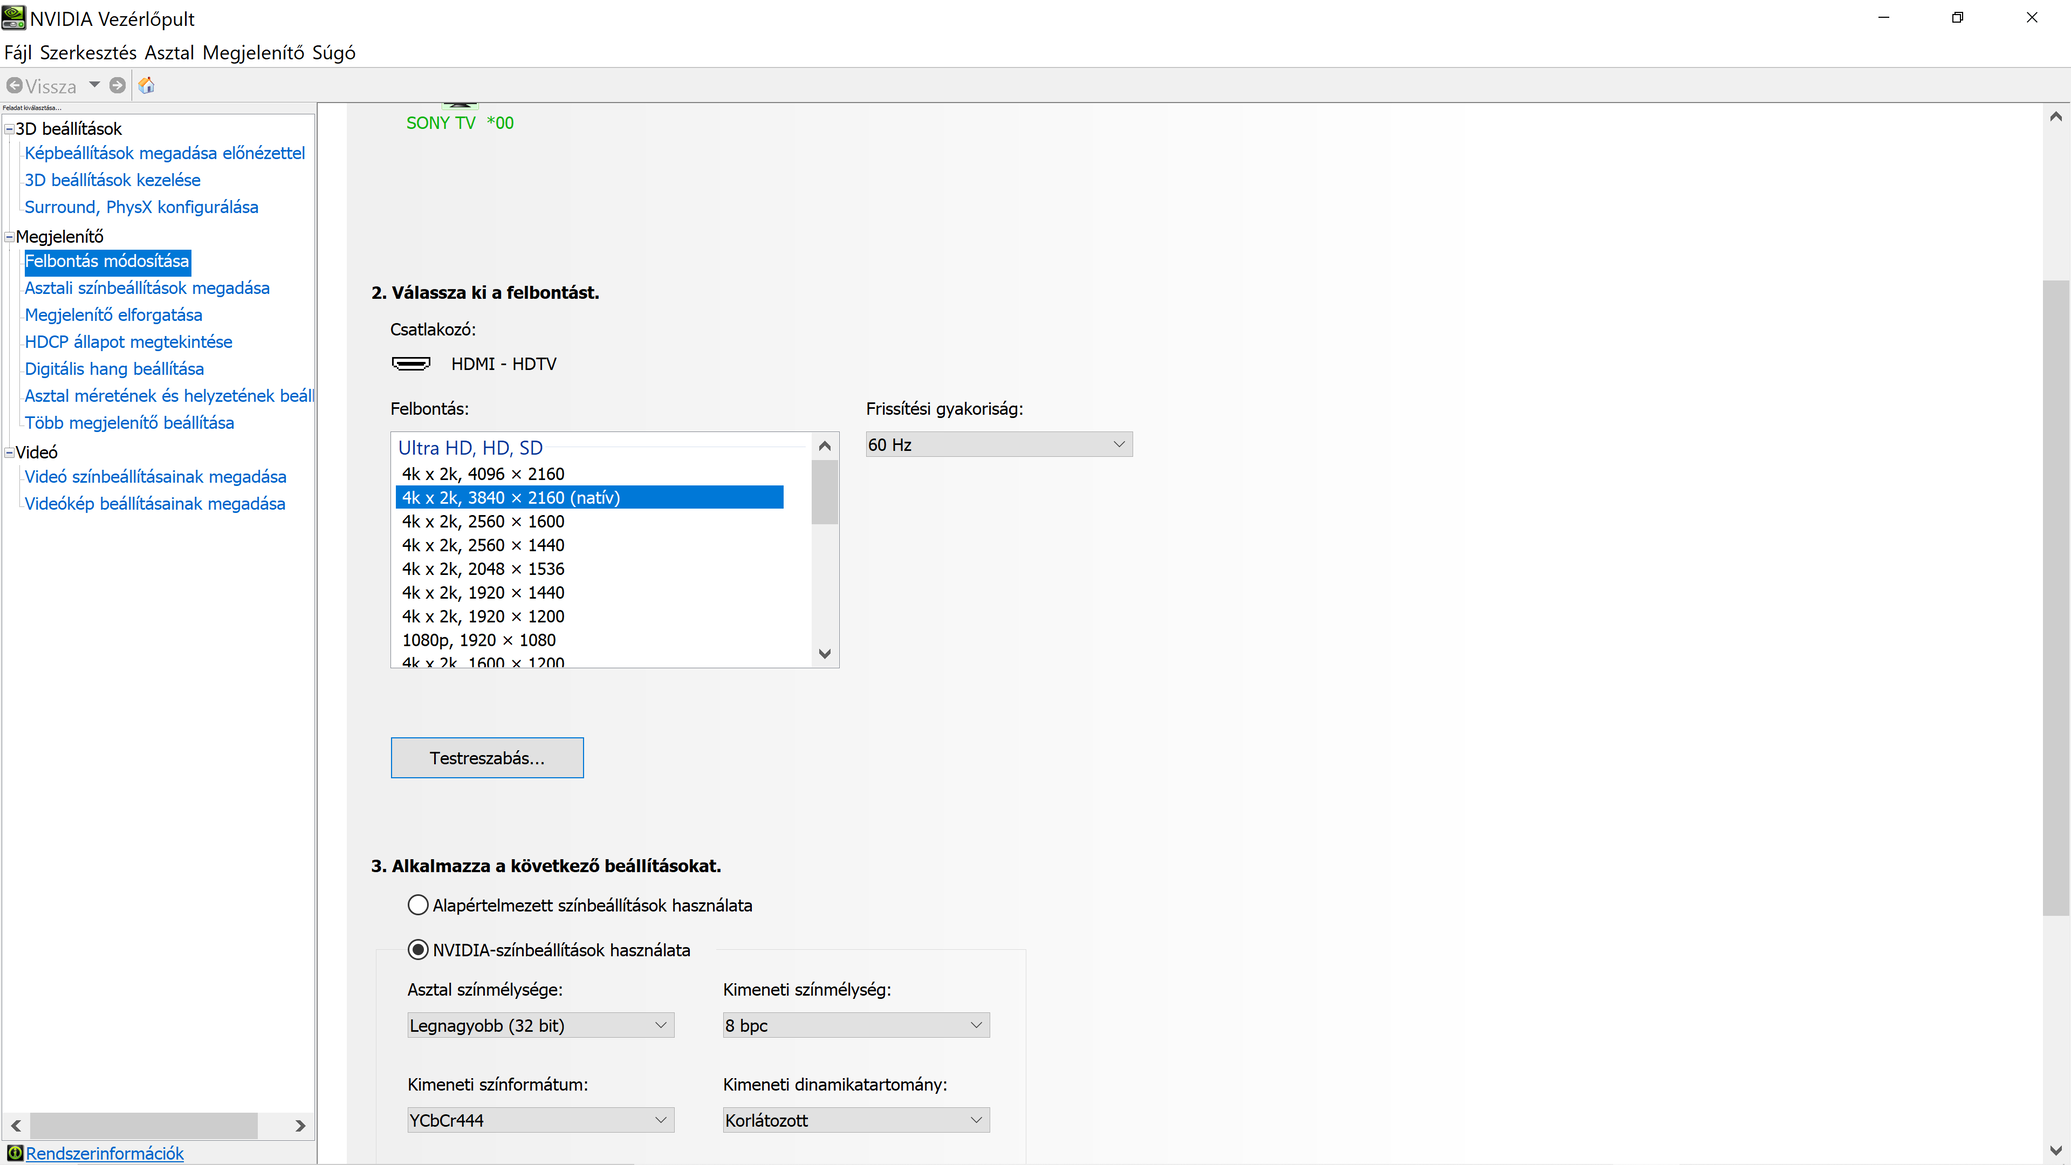Restore down the NVIDIA Vezérlőpult window

tap(1958, 18)
